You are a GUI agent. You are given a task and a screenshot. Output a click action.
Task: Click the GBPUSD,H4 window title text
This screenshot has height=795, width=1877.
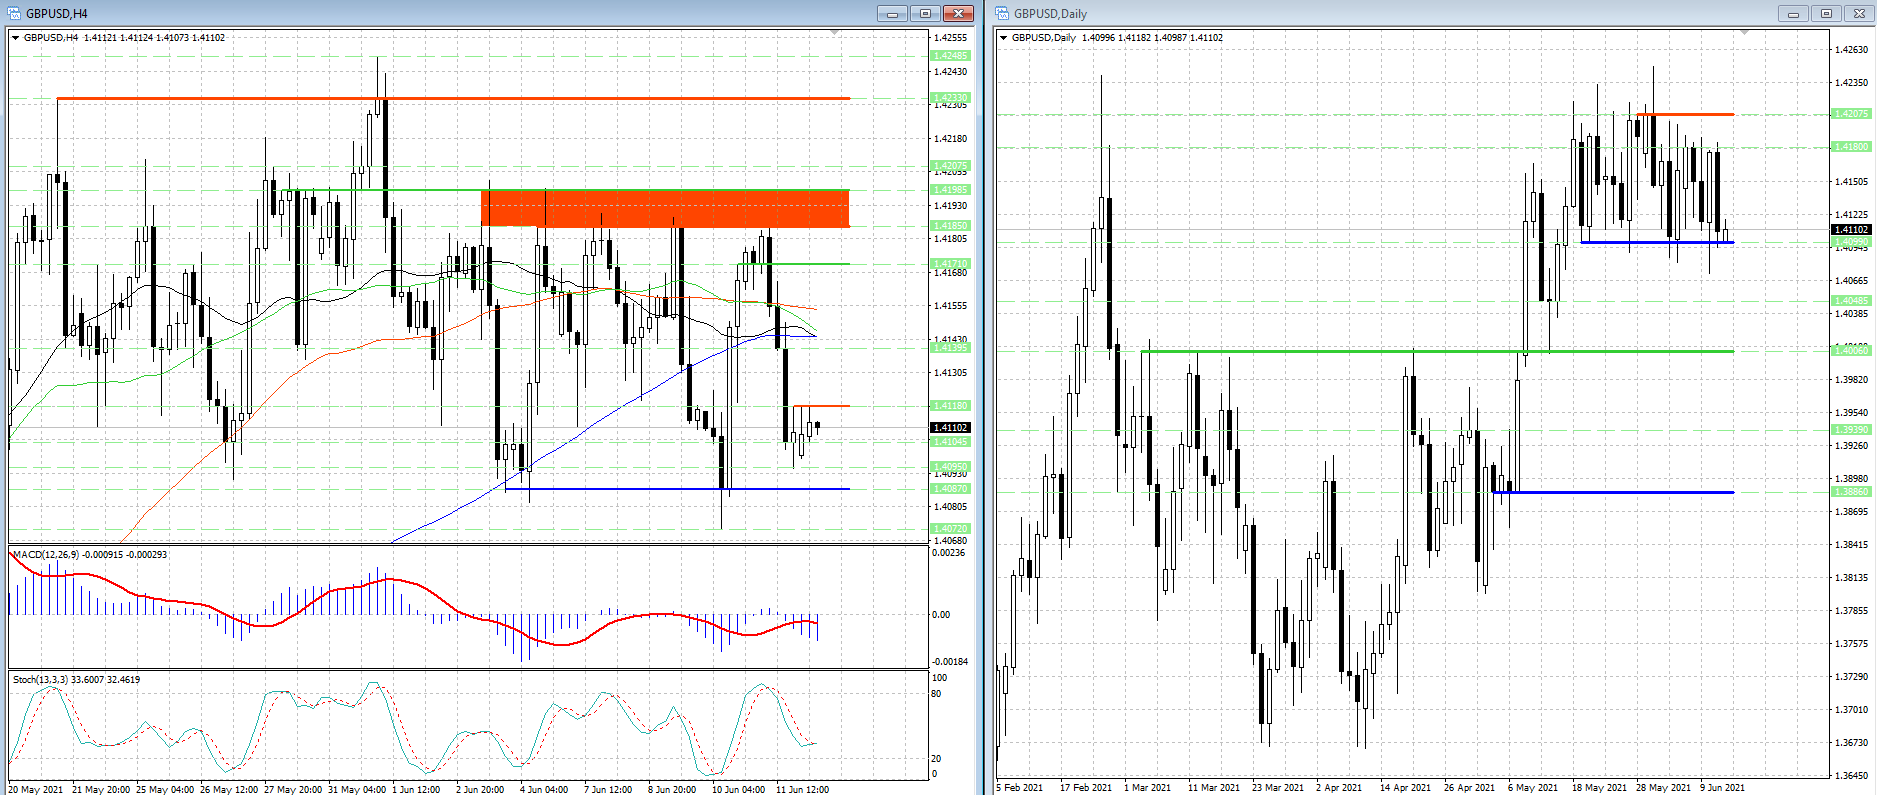(57, 13)
